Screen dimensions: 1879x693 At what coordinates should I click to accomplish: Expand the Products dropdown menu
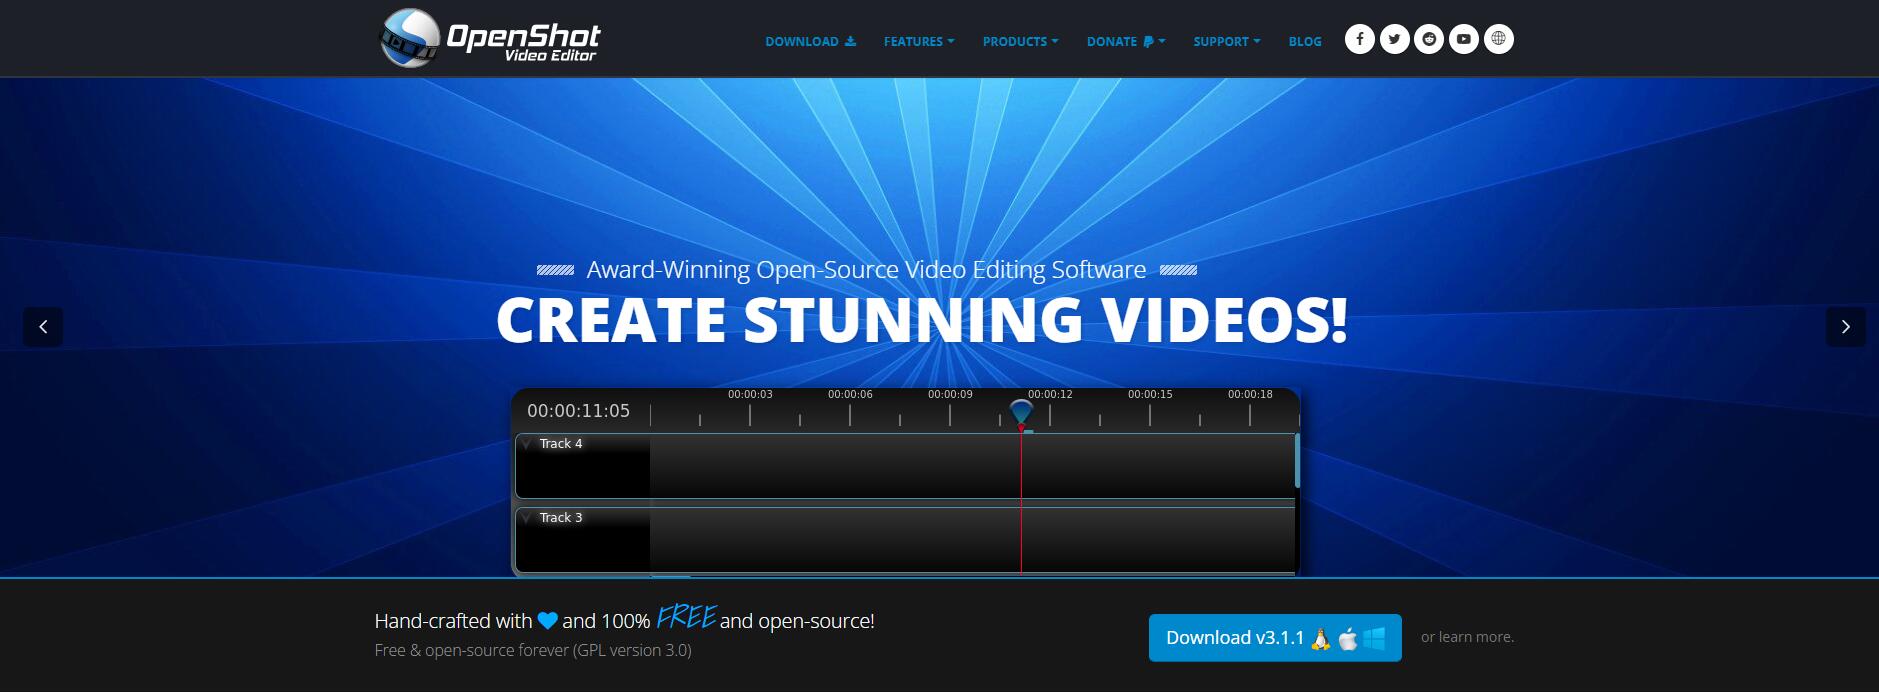pos(1019,42)
